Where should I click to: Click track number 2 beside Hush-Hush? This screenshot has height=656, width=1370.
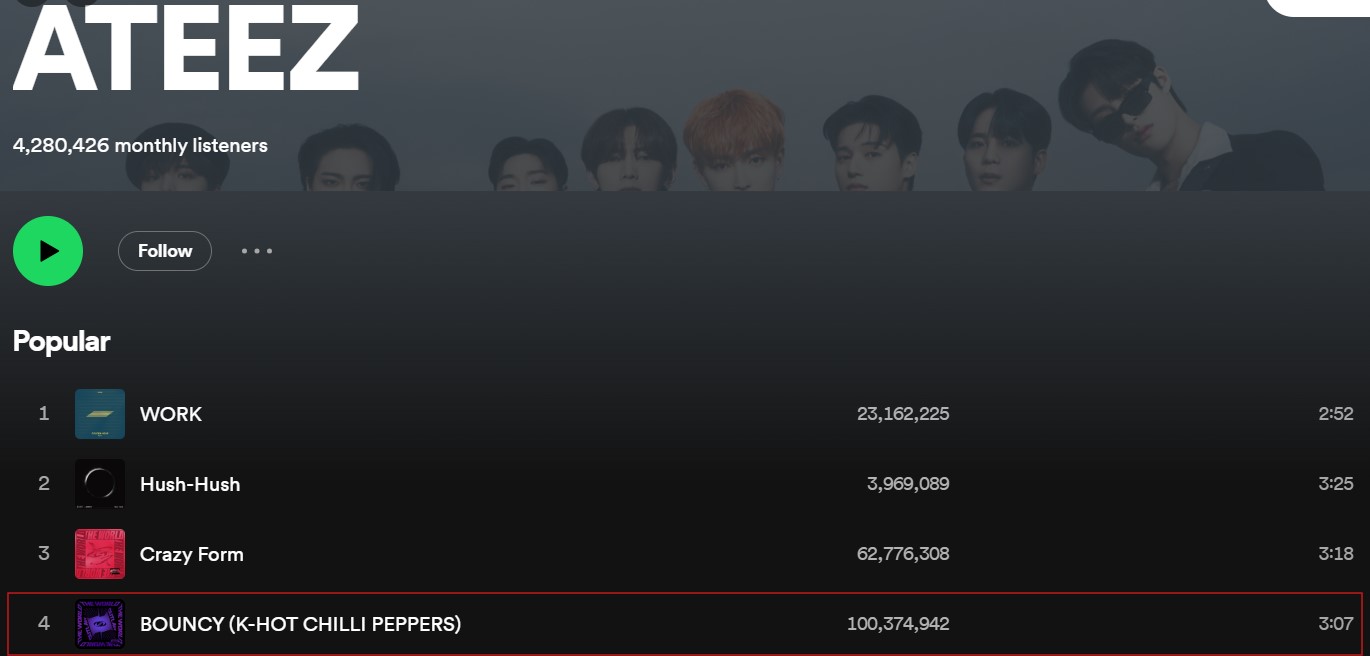tap(44, 484)
